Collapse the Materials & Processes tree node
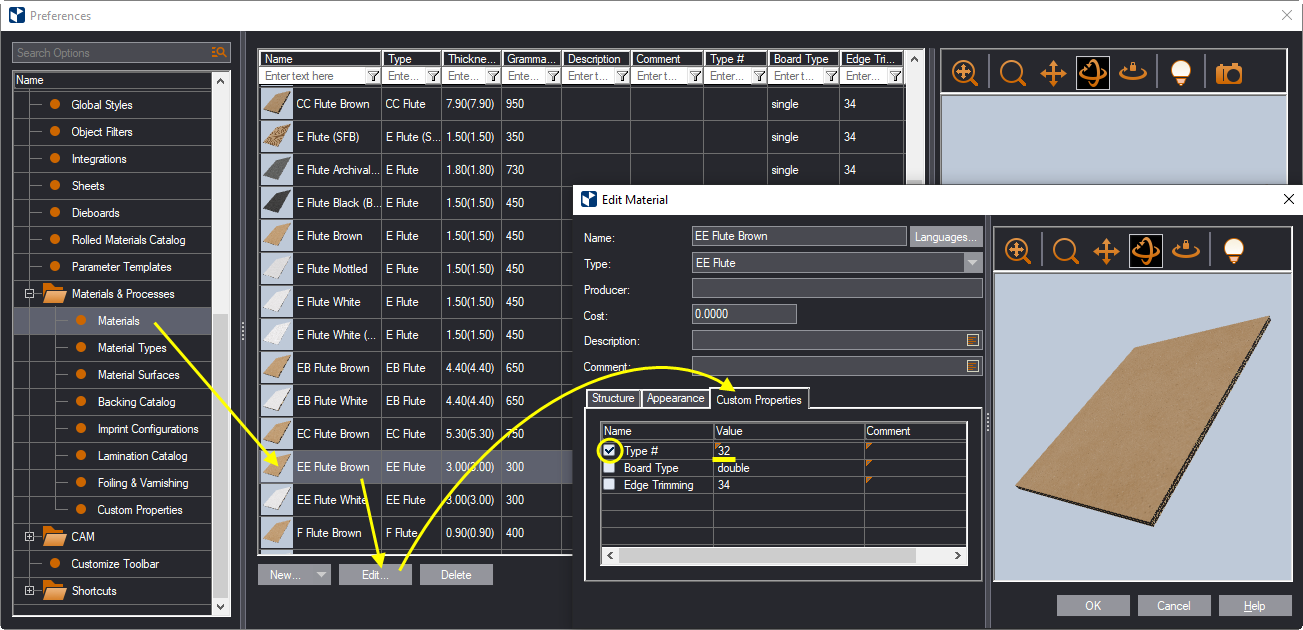 tap(30, 294)
